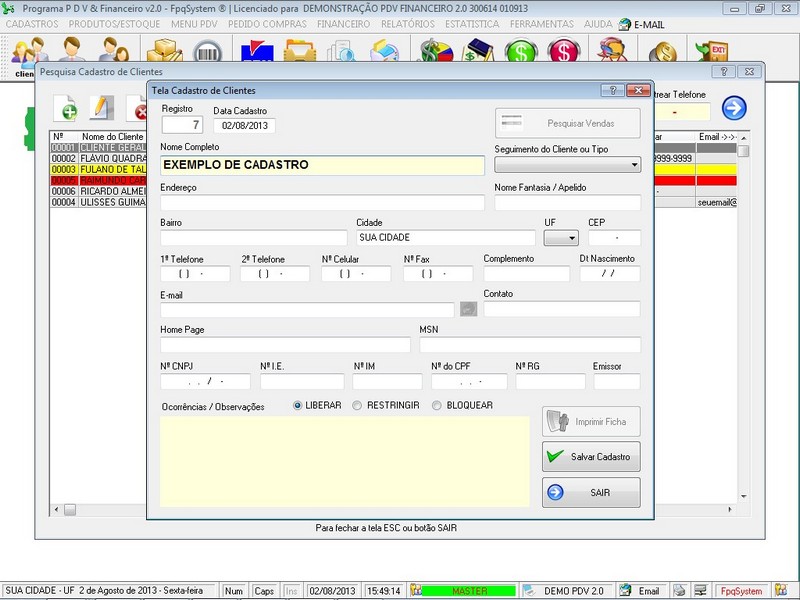Select the BLOQUEAR radio option
800x600 pixels.
point(437,405)
